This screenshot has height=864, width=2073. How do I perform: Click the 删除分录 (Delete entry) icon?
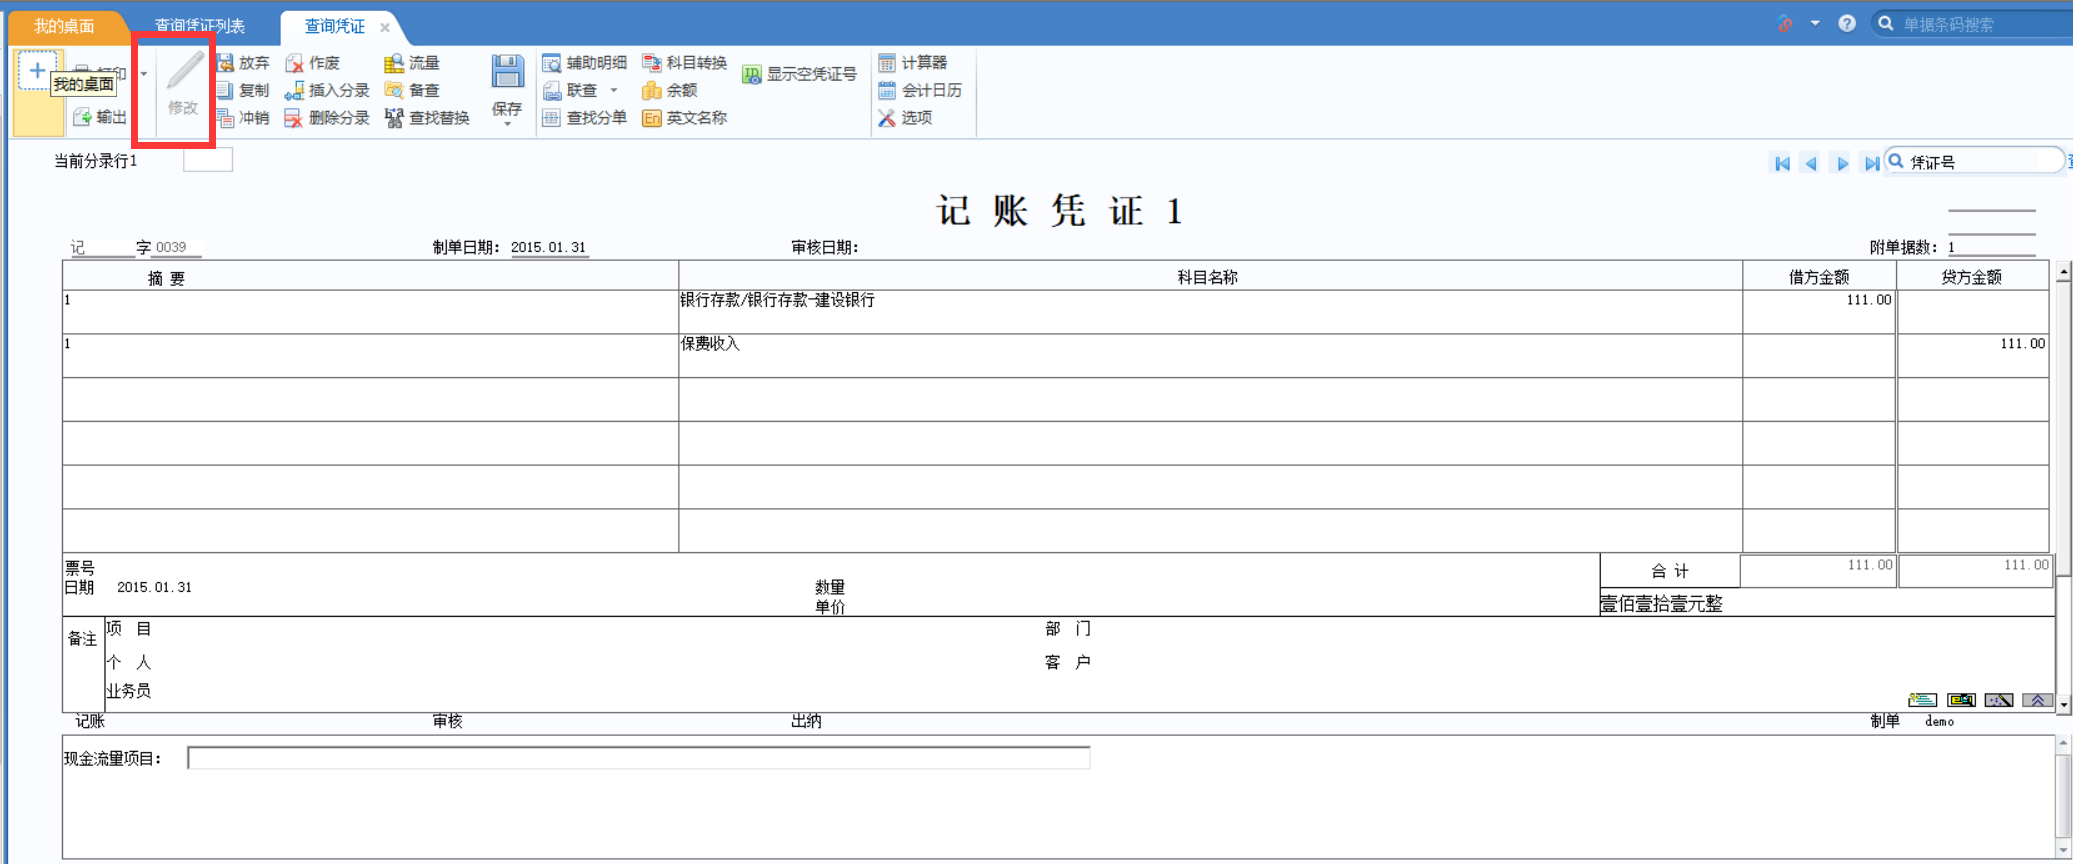[294, 118]
